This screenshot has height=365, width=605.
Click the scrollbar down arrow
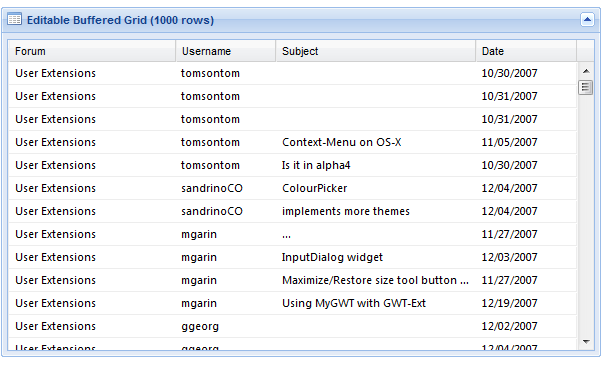pyautogui.click(x=586, y=341)
